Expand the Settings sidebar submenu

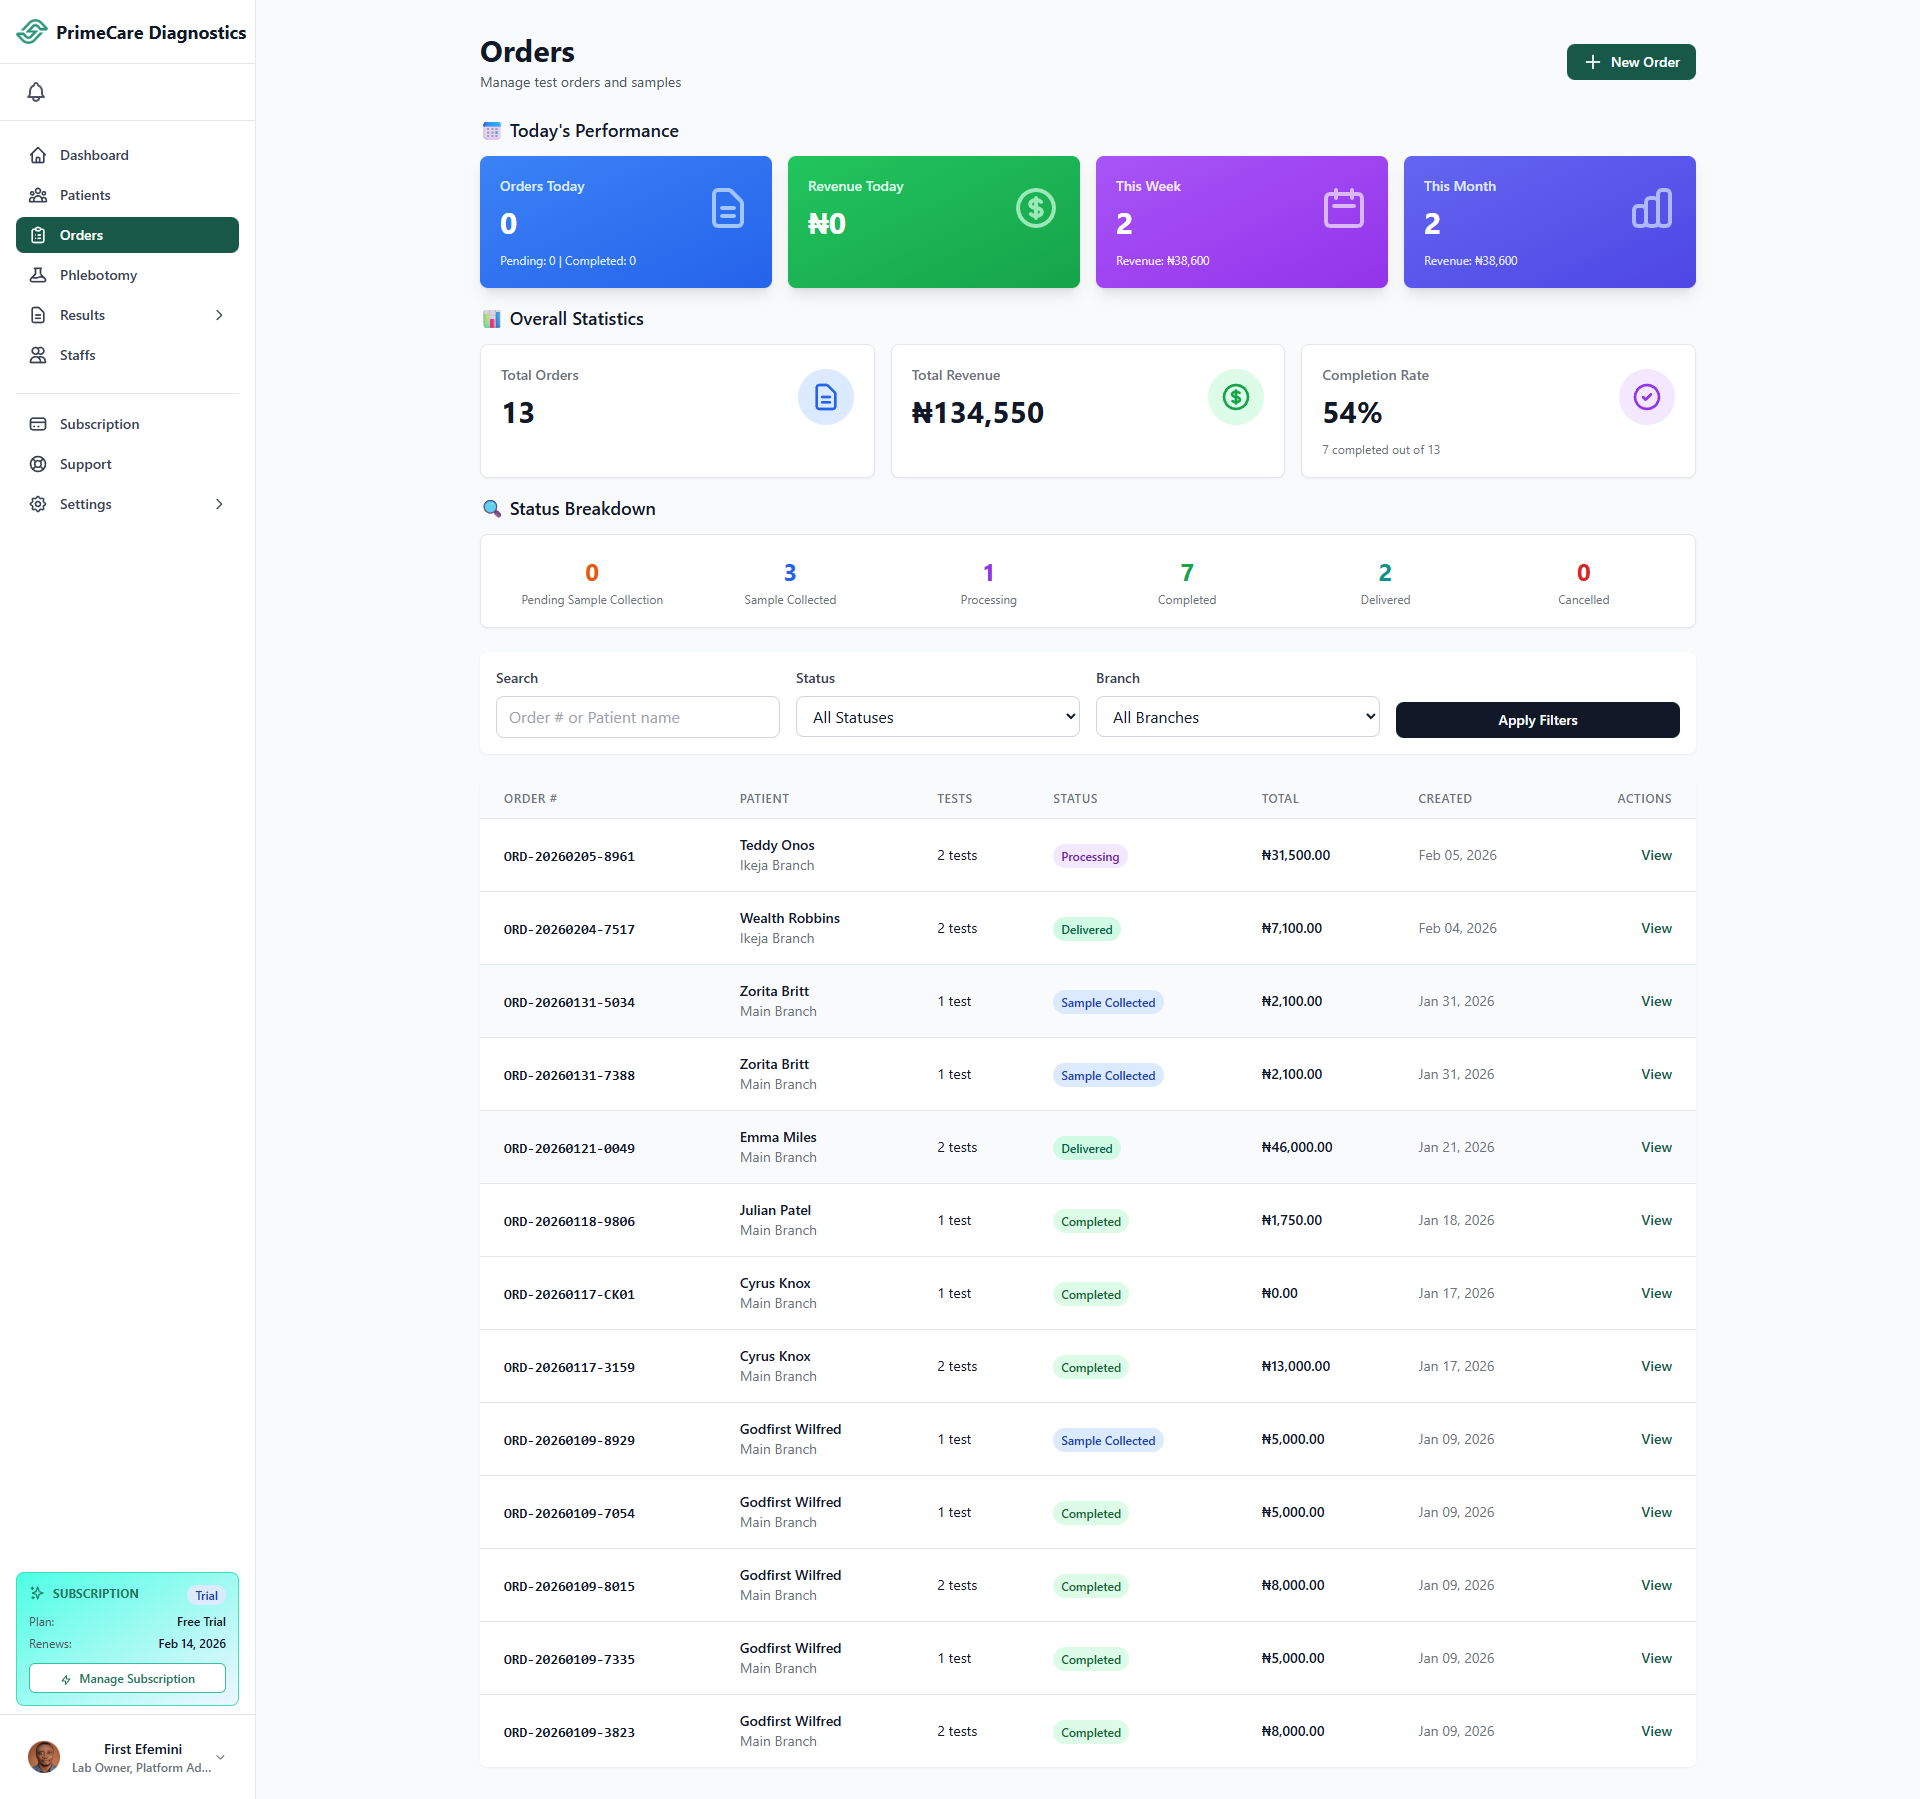[219, 504]
